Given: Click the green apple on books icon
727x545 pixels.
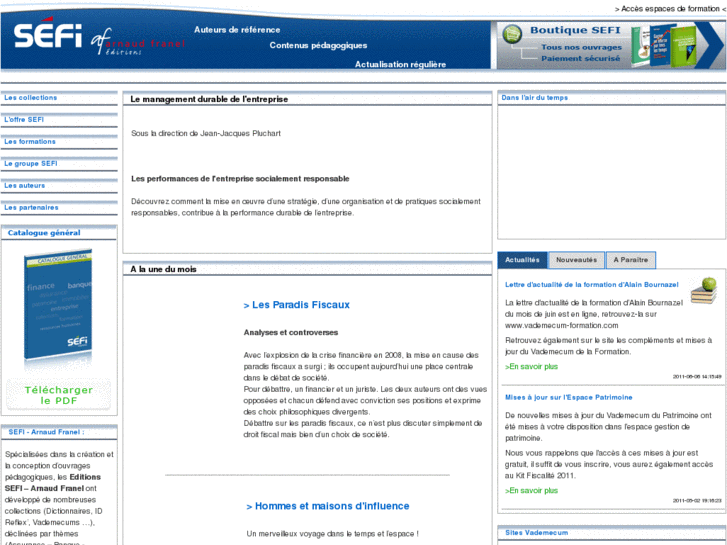Looking at the screenshot, I should coord(704,290).
